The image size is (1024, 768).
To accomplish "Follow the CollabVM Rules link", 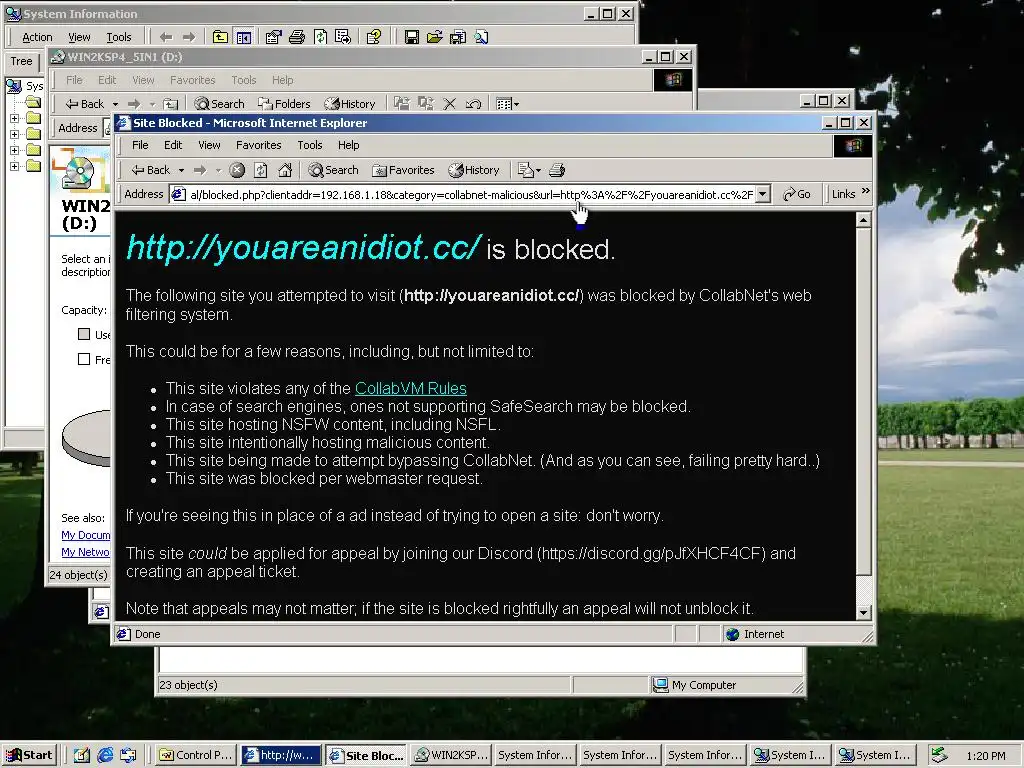I will [411, 388].
